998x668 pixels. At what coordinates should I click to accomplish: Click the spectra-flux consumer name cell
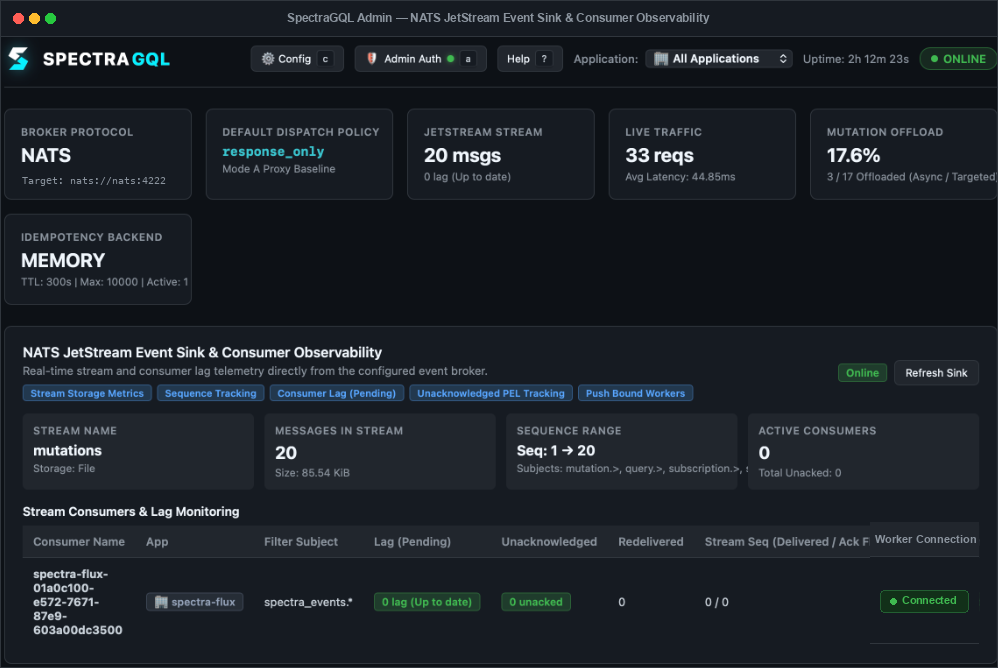(x=78, y=602)
